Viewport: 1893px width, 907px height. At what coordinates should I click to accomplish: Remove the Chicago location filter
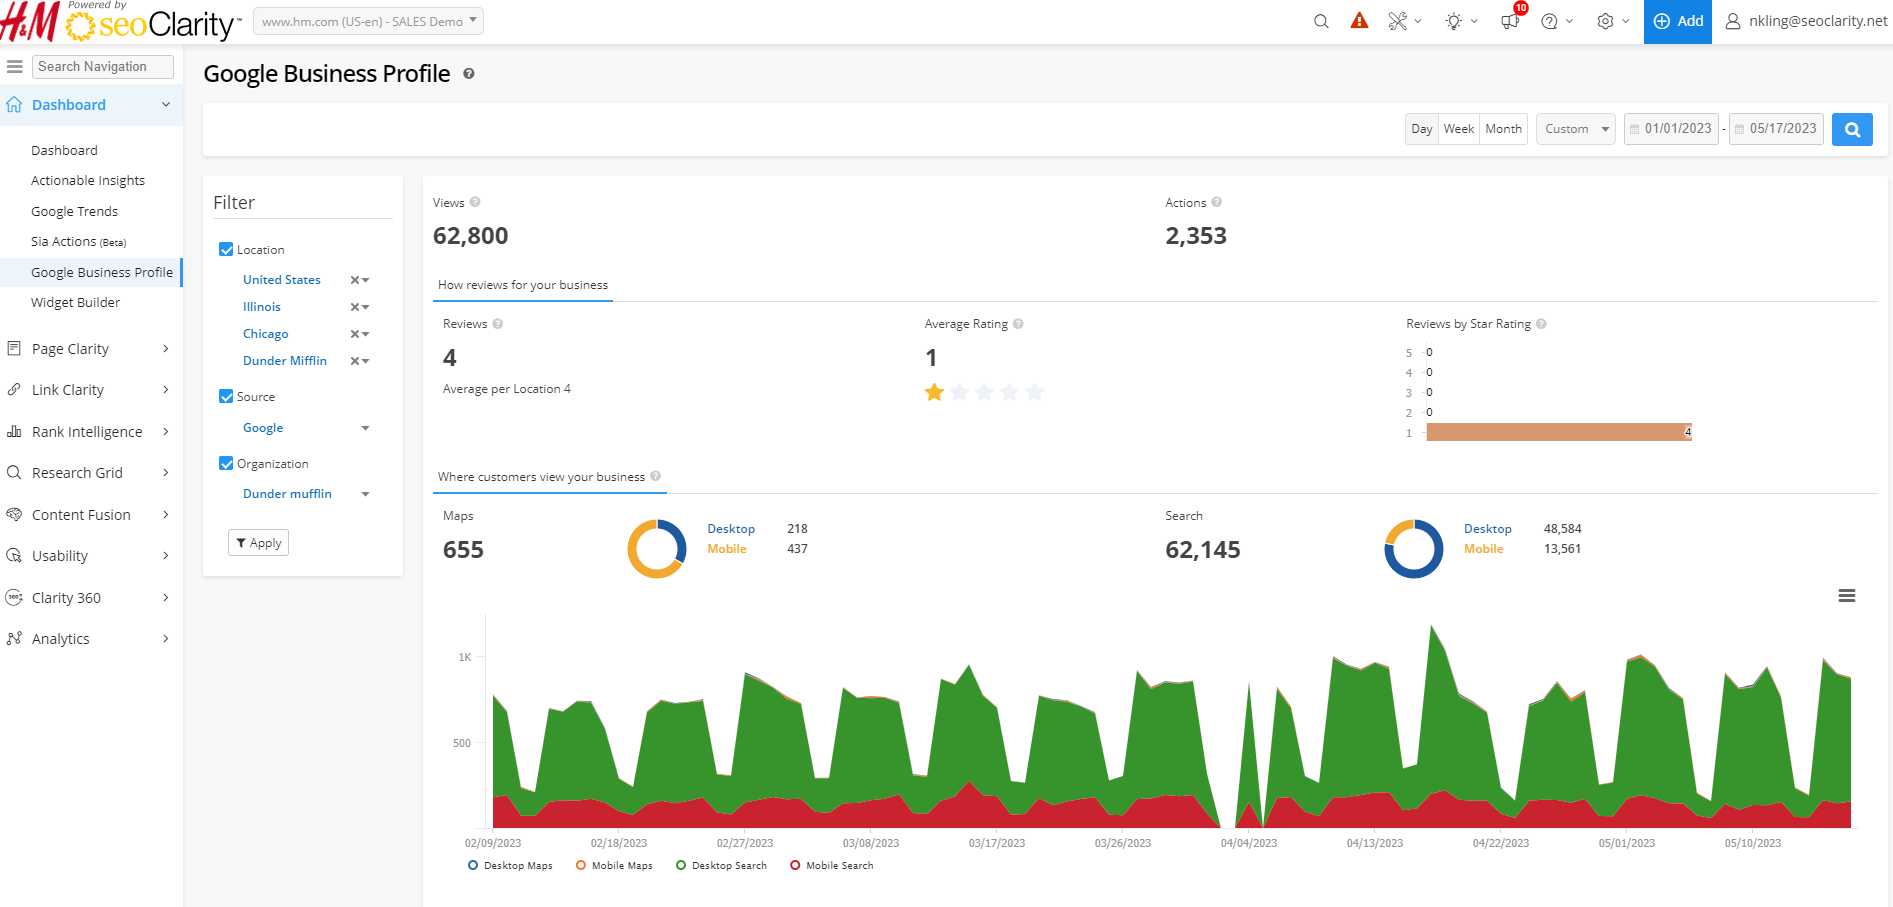click(x=355, y=334)
